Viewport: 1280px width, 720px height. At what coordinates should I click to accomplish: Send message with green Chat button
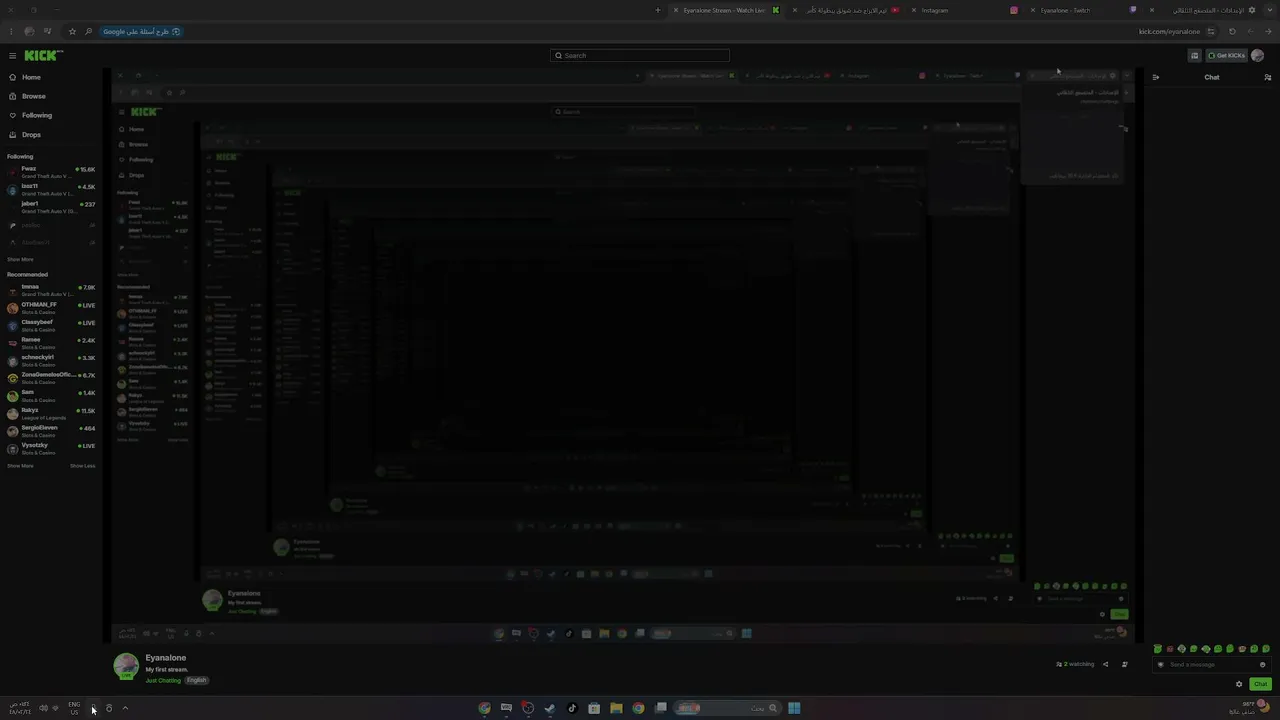tap(1260, 684)
